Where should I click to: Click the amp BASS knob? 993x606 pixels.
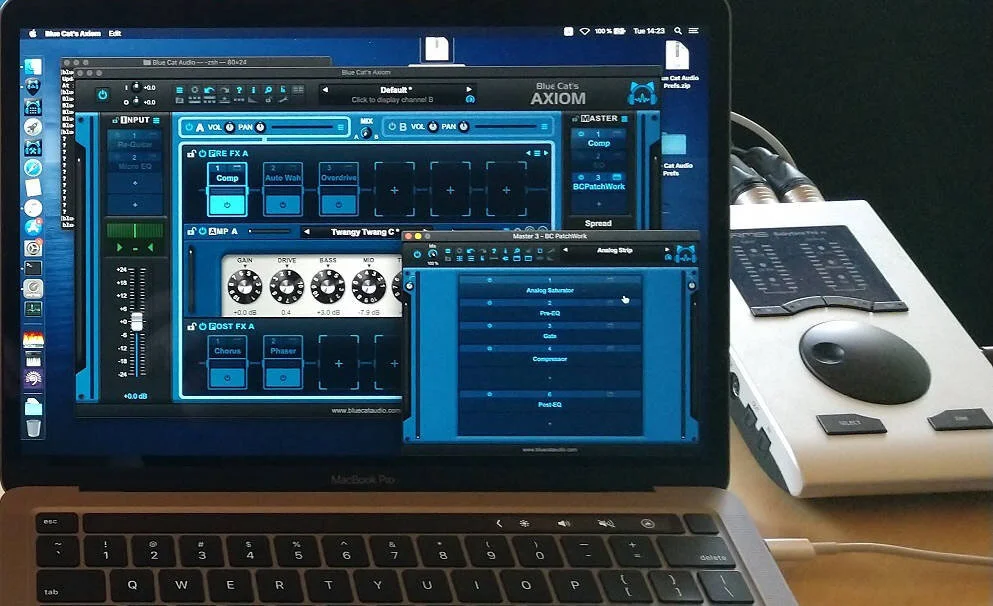(x=328, y=286)
